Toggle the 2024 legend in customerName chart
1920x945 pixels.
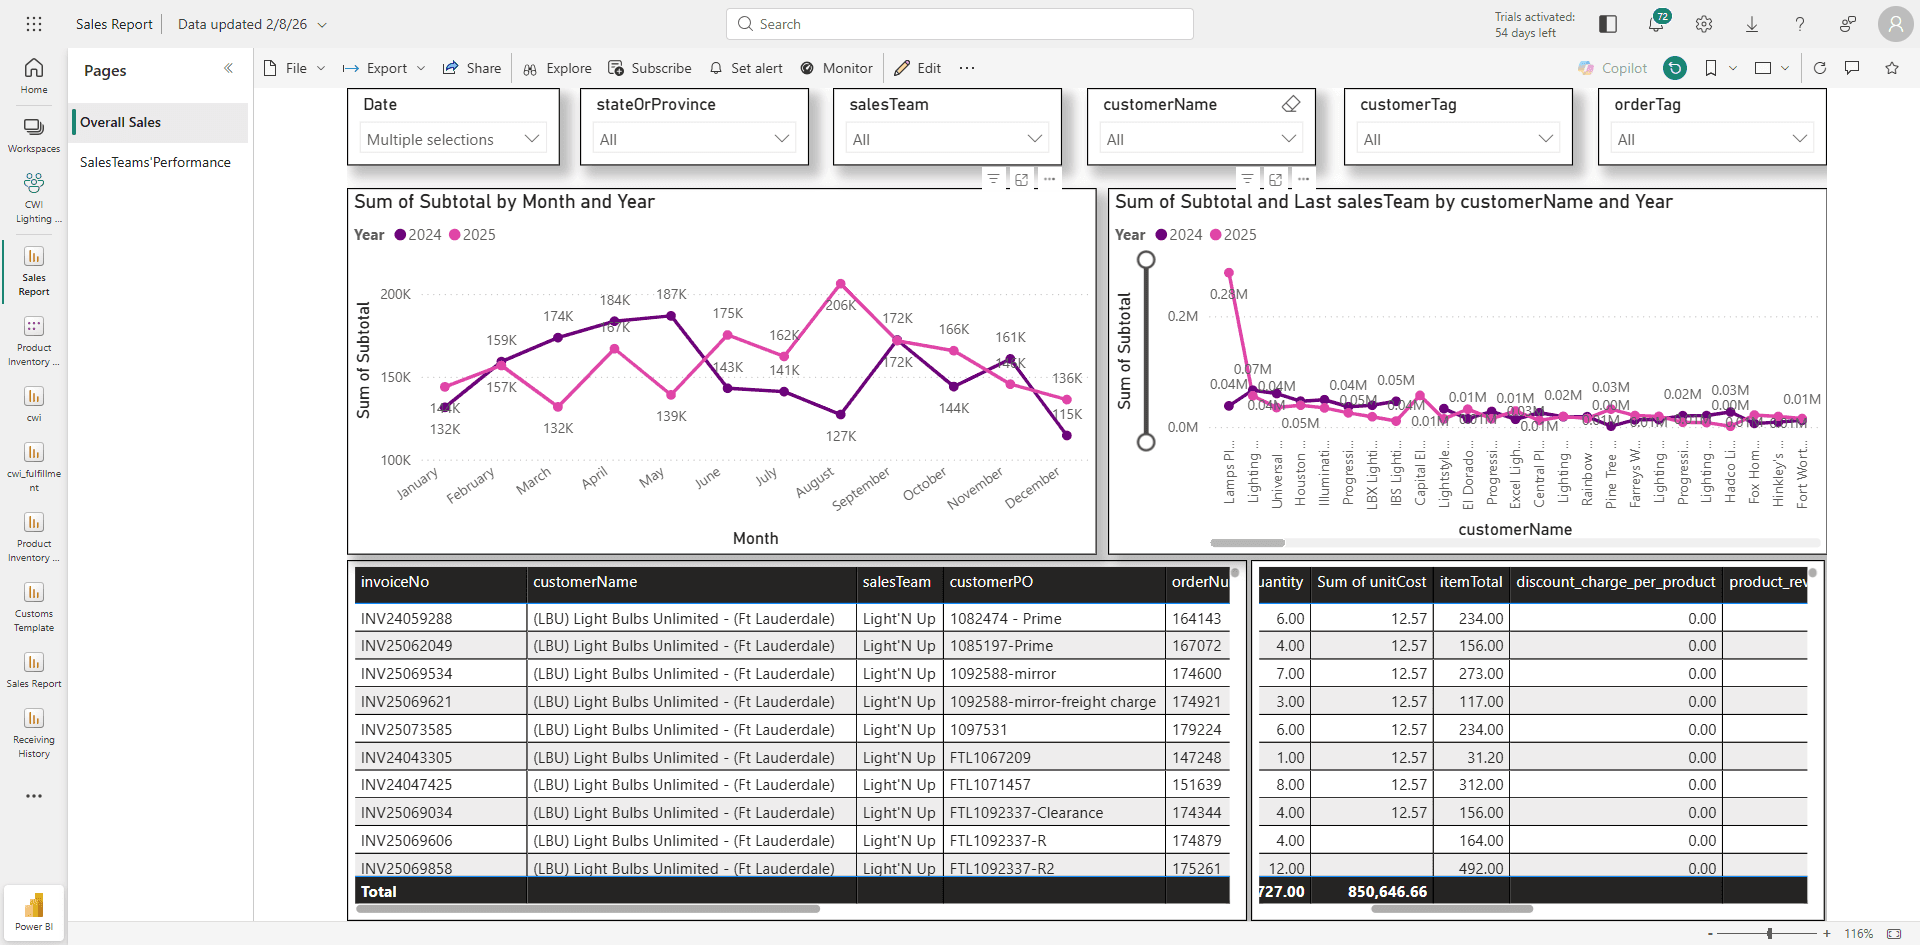[1179, 235]
